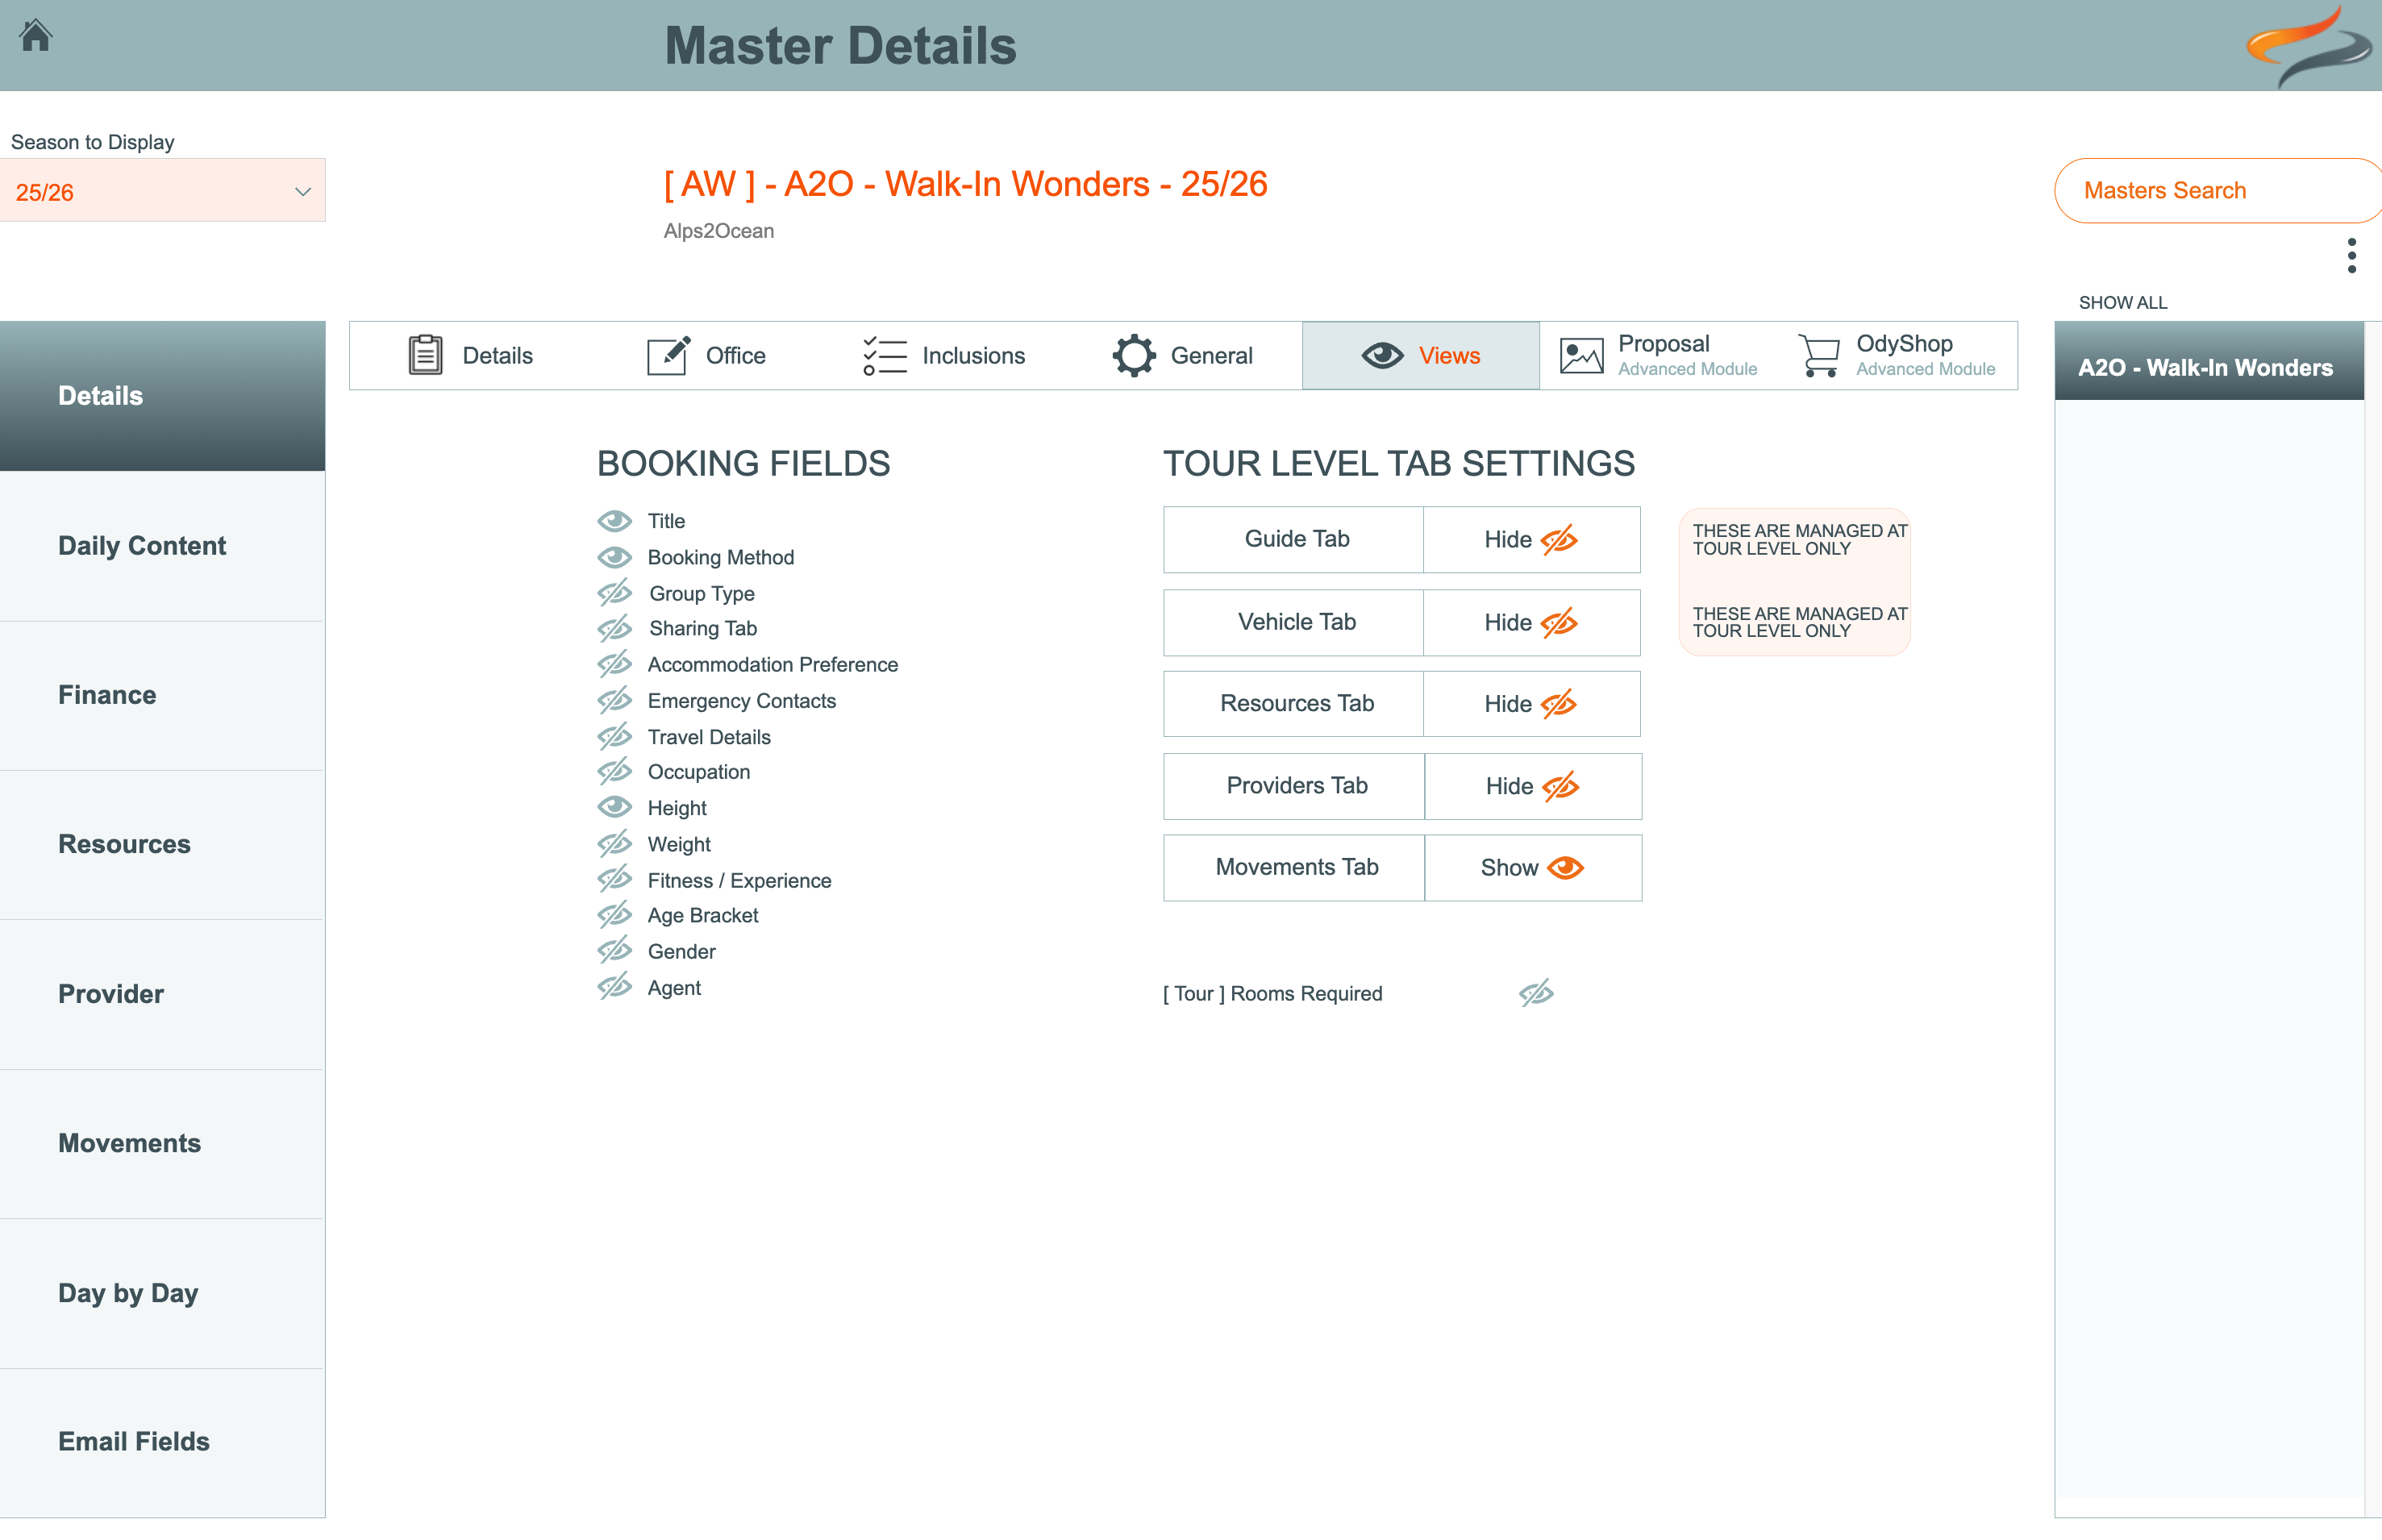
Task: Toggle Movements Tab Show setting
Action: tap(1532, 868)
